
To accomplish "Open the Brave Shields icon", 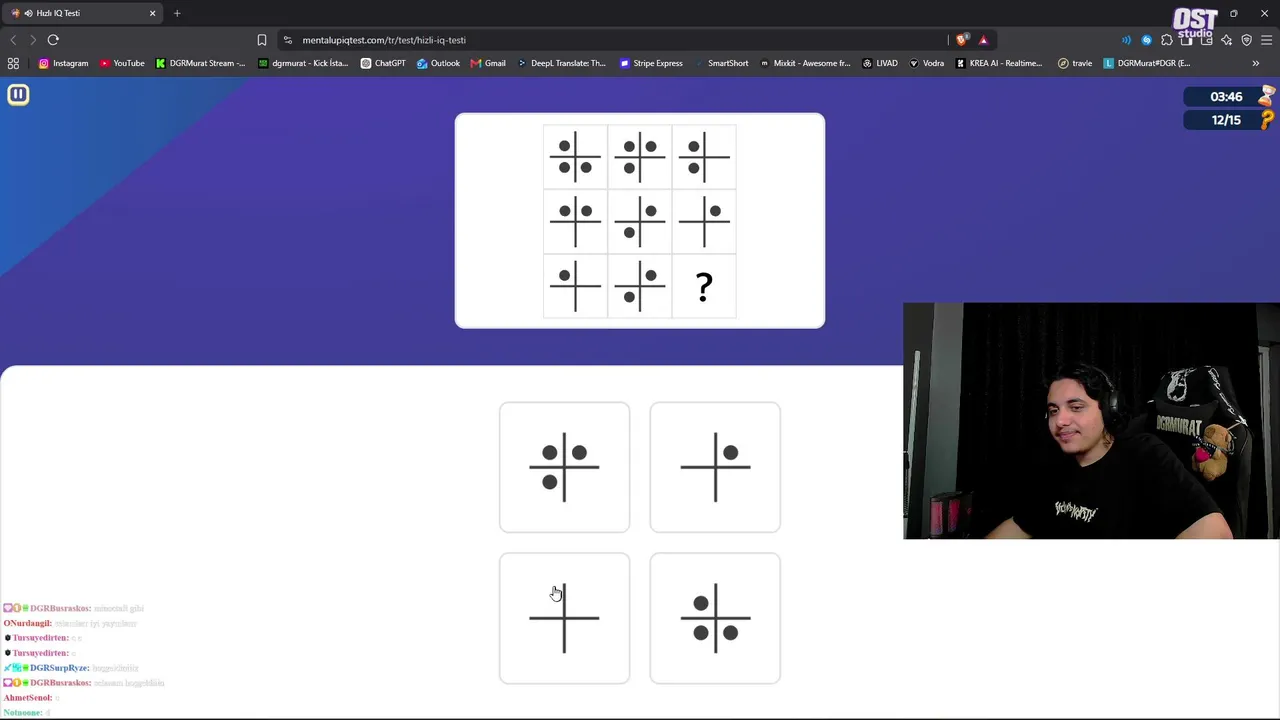I will 962,40.
